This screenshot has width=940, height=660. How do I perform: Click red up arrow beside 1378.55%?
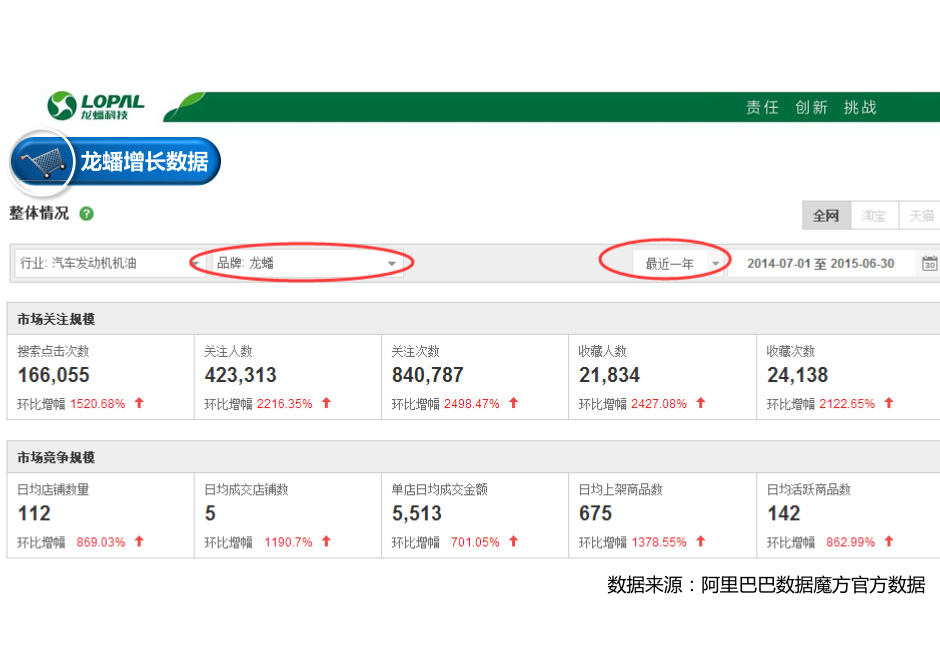700,541
